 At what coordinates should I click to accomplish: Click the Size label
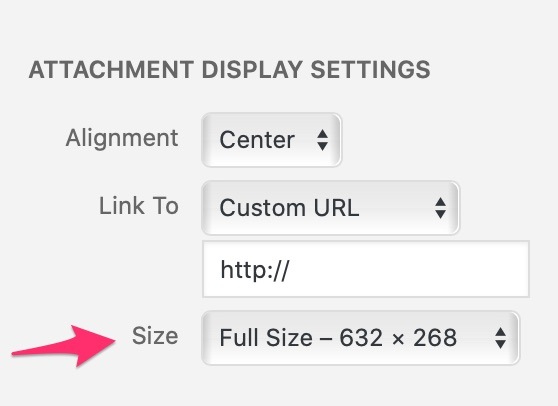(x=155, y=336)
